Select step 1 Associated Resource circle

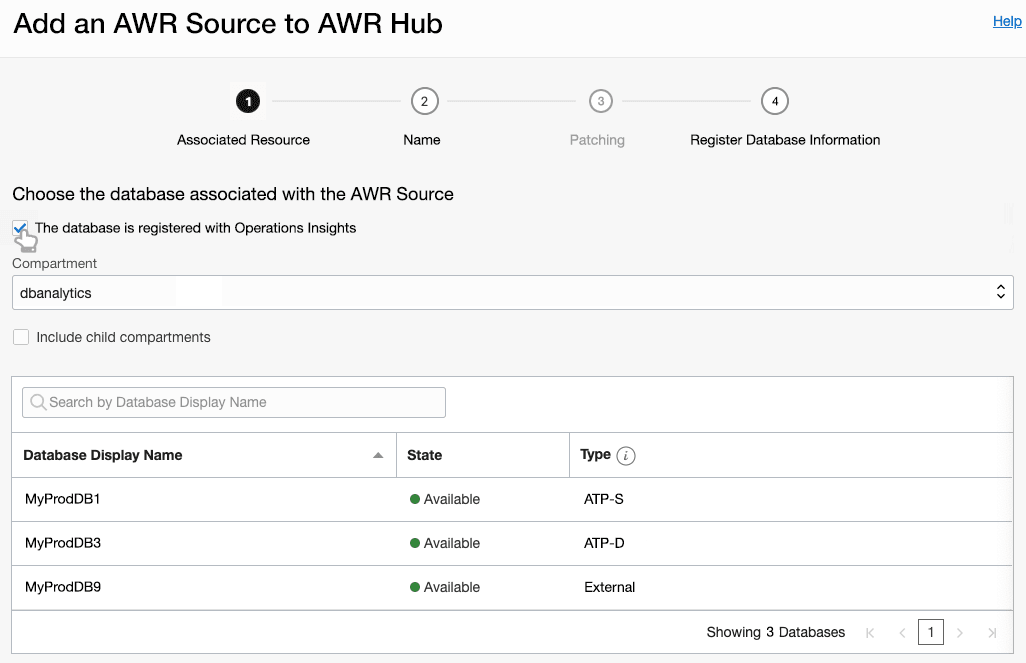(247, 101)
